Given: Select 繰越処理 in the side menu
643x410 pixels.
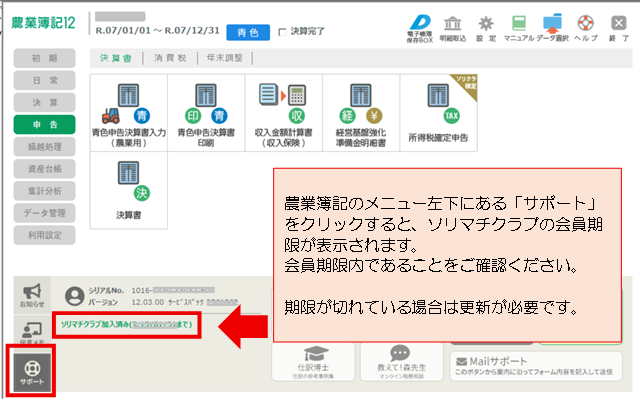Looking at the screenshot, I should click(x=44, y=147).
